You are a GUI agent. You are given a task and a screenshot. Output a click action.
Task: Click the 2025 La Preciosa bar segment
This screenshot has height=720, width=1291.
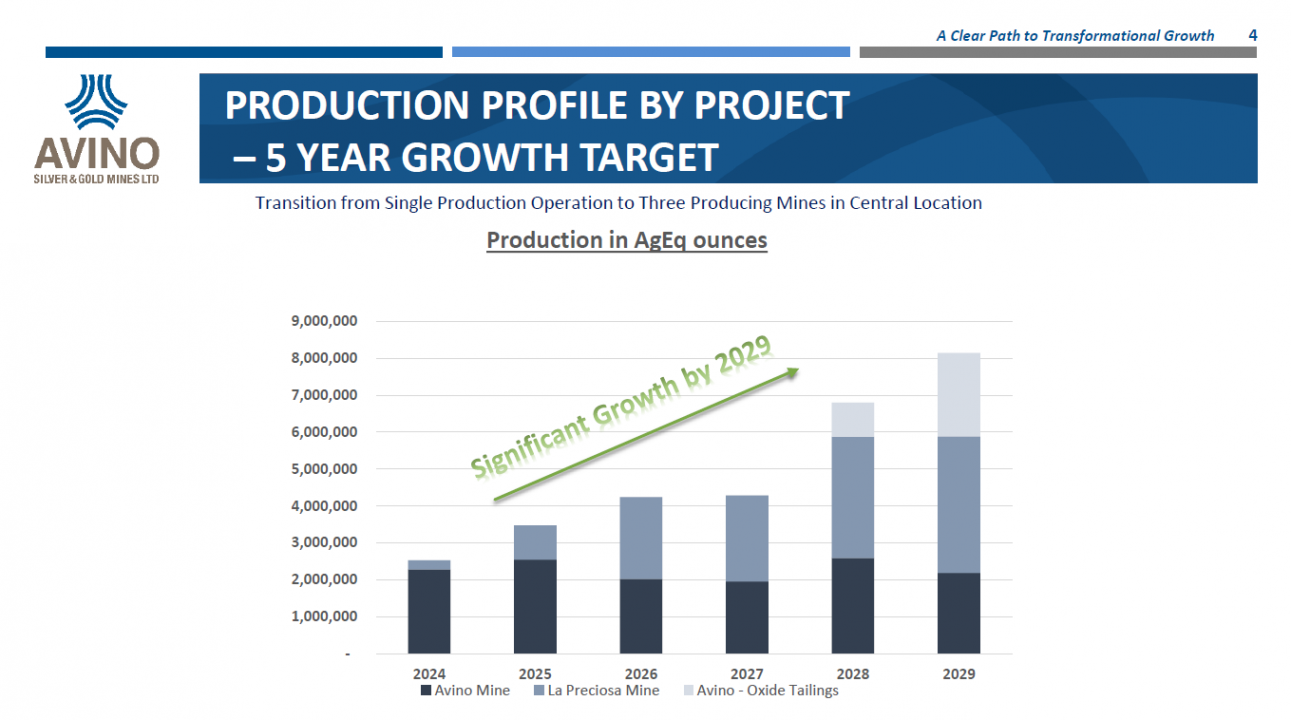[x=535, y=542]
